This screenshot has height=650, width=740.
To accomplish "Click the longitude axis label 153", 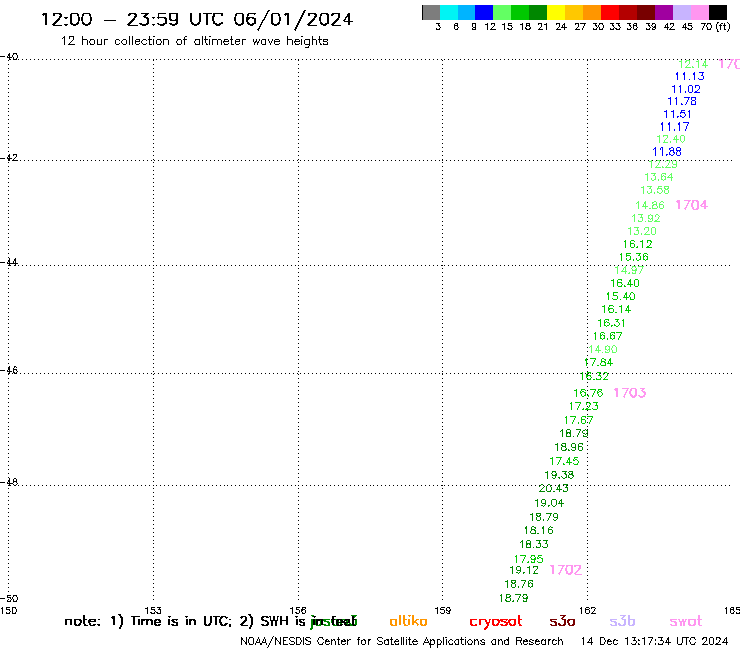I will (x=153, y=611).
